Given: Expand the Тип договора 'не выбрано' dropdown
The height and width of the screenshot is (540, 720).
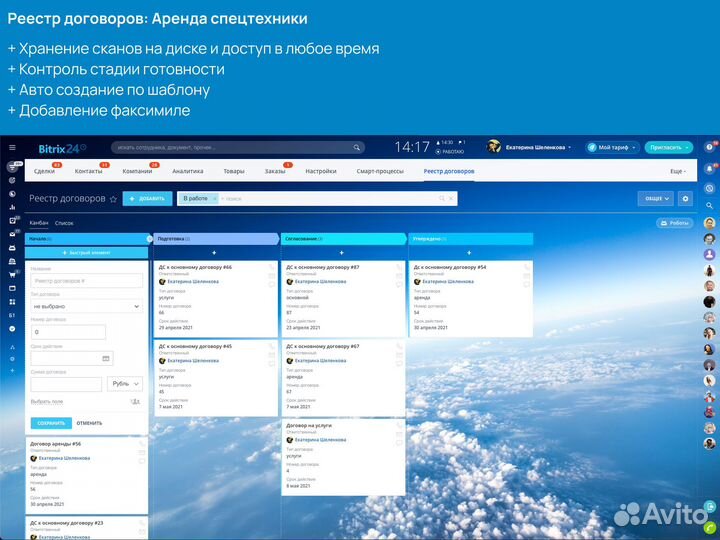Looking at the screenshot, I should [x=86, y=306].
